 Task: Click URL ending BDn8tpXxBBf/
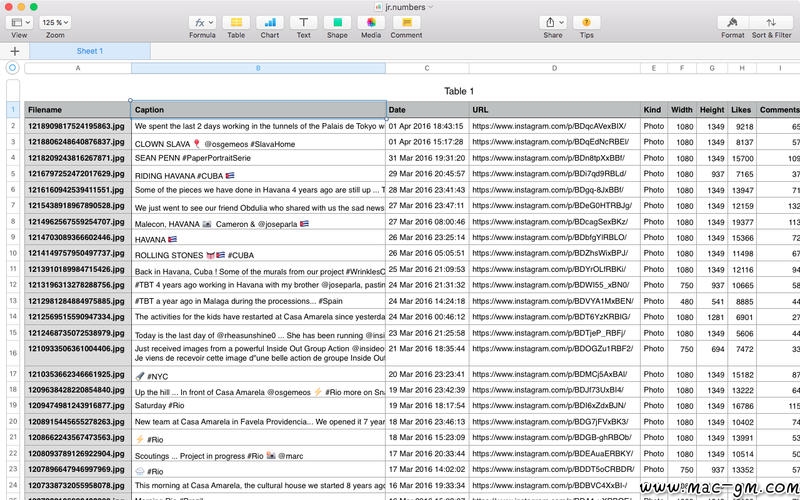[x=555, y=158]
